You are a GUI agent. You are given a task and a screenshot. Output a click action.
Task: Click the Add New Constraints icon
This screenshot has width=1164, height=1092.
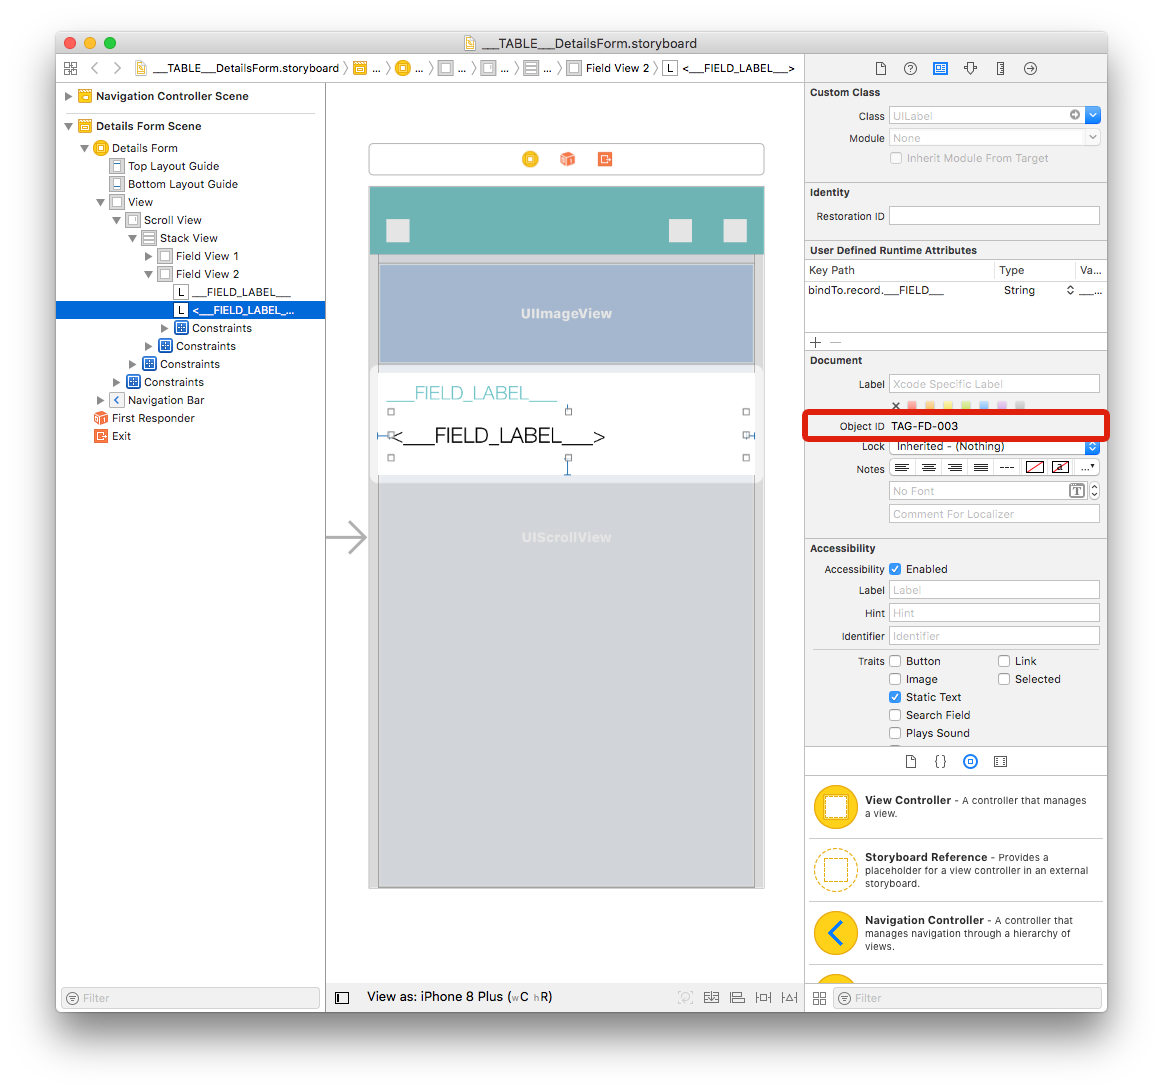(x=763, y=998)
